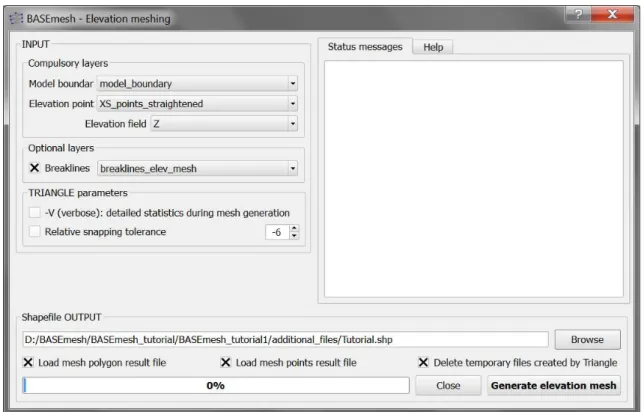Click the BASEmesh title bar icon
Image resolution: width=644 pixels, height=412 pixels.
(x=16, y=18)
